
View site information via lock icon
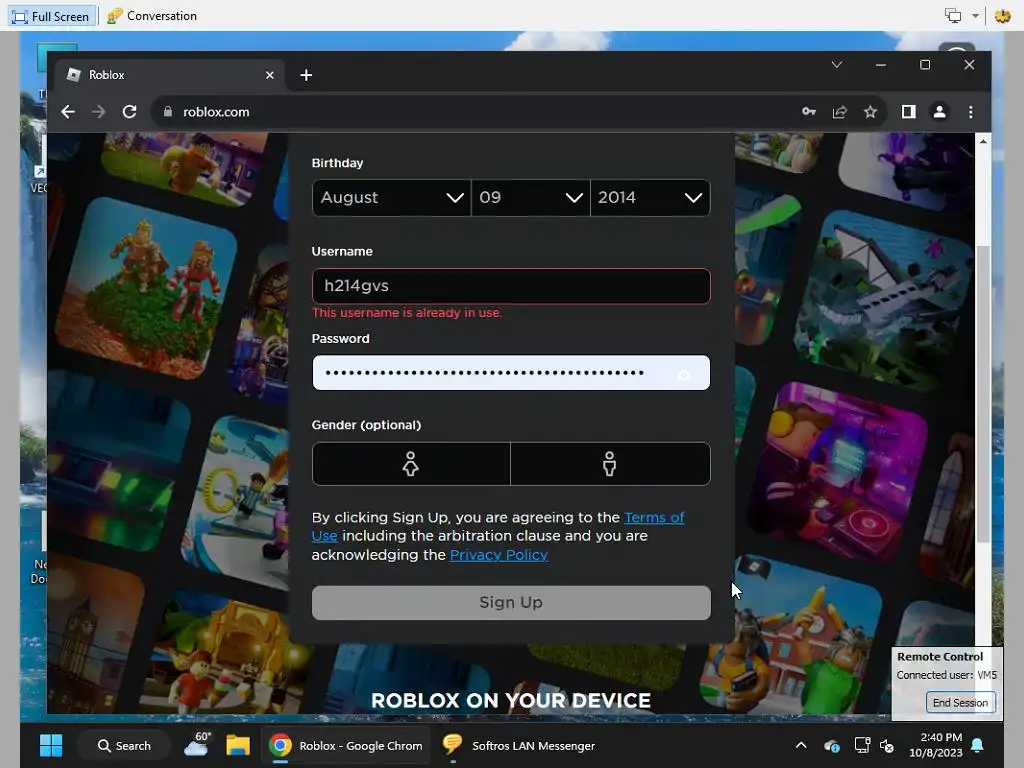coord(168,112)
